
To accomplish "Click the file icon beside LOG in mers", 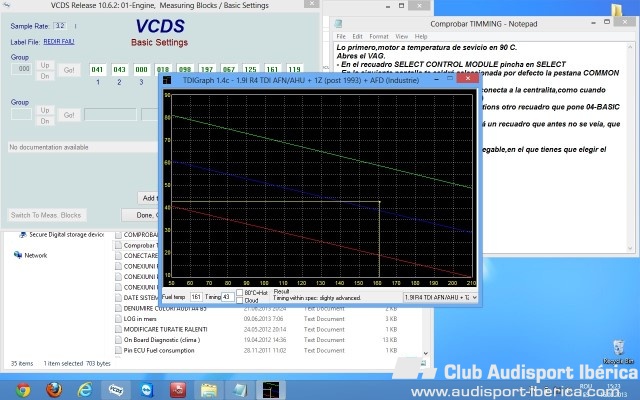I will 118,319.
